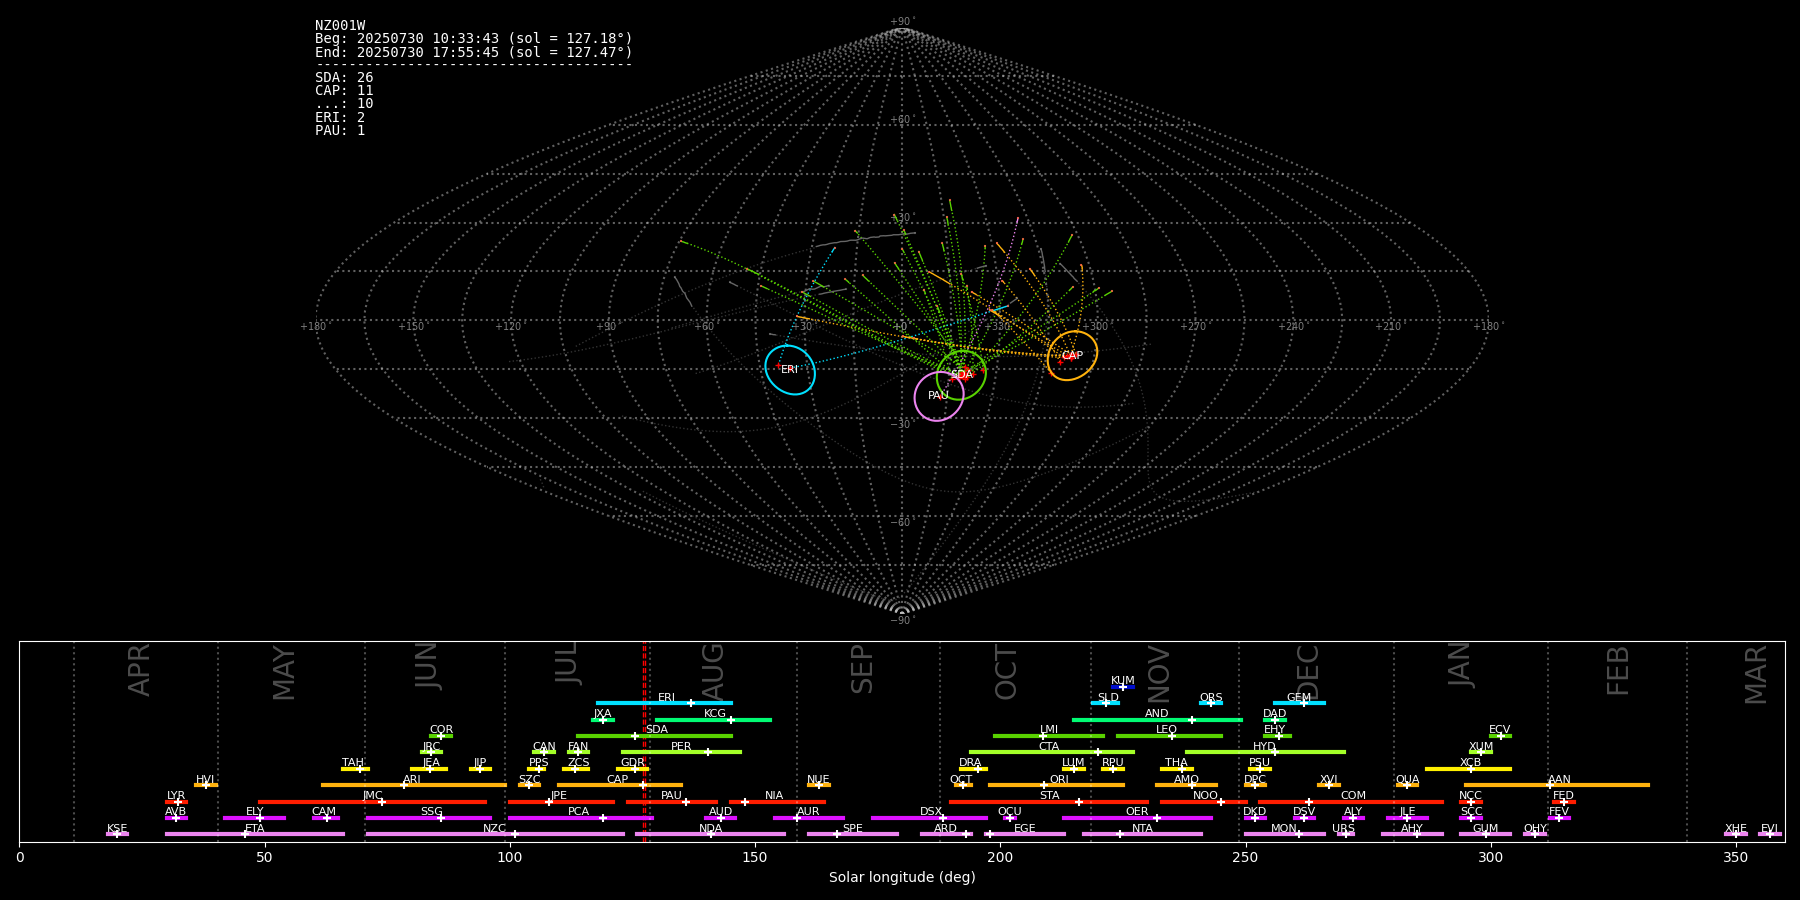Click the LYR shower marker in the timeline
The height and width of the screenshot is (900, 1800).
tap(176, 802)
